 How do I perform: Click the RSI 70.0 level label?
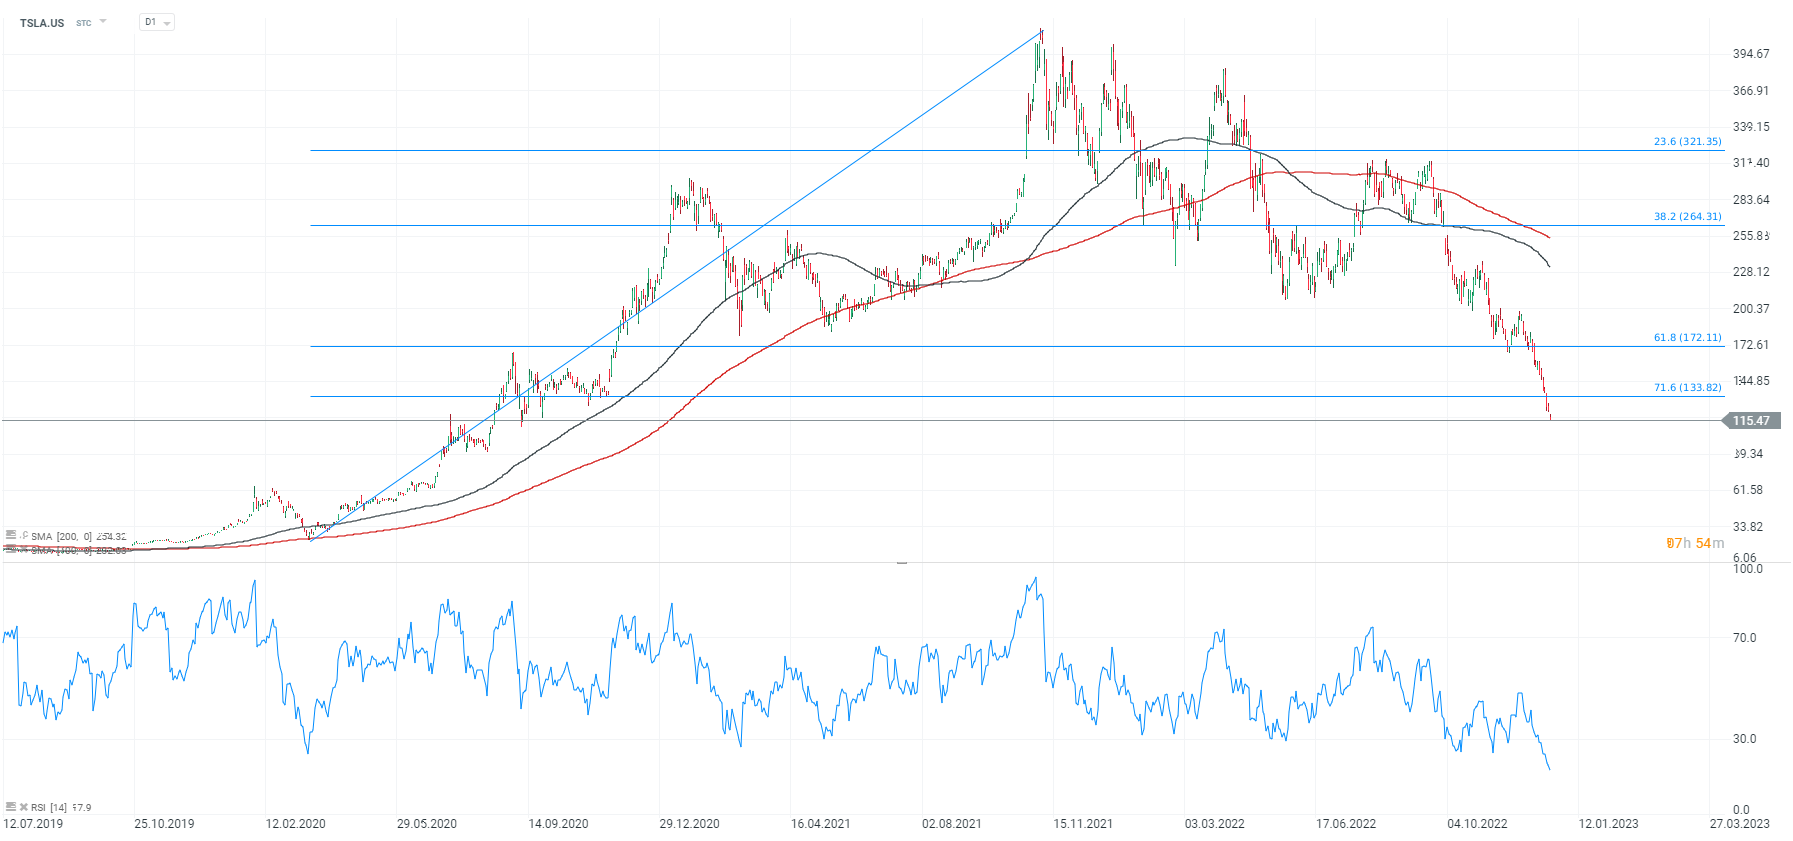(1745, 638)
